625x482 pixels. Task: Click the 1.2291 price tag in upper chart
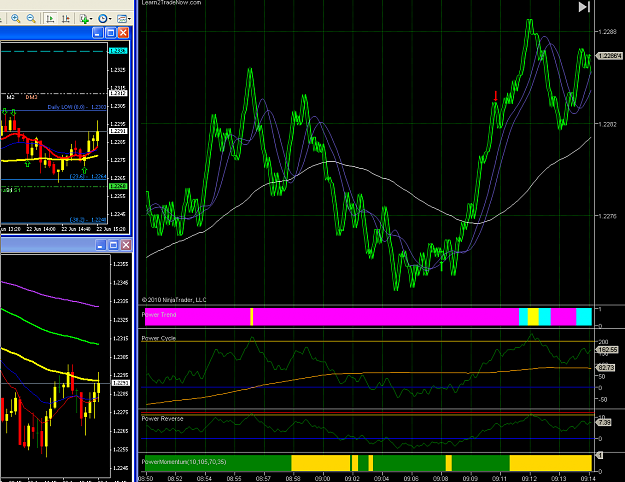[118, 131]
